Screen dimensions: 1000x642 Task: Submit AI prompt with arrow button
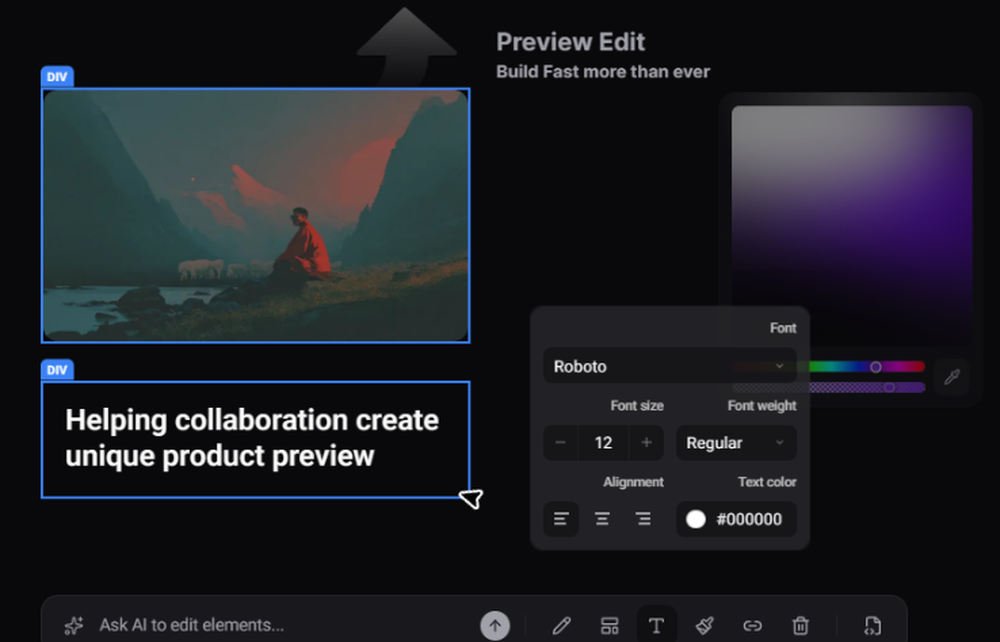pyautogui.click(x=495, y=625)
